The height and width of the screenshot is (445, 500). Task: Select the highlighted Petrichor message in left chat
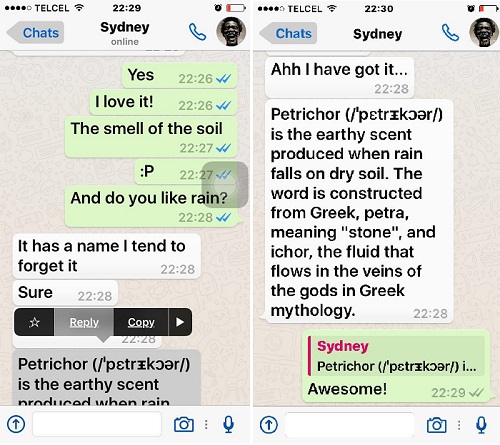coord(107,377)
